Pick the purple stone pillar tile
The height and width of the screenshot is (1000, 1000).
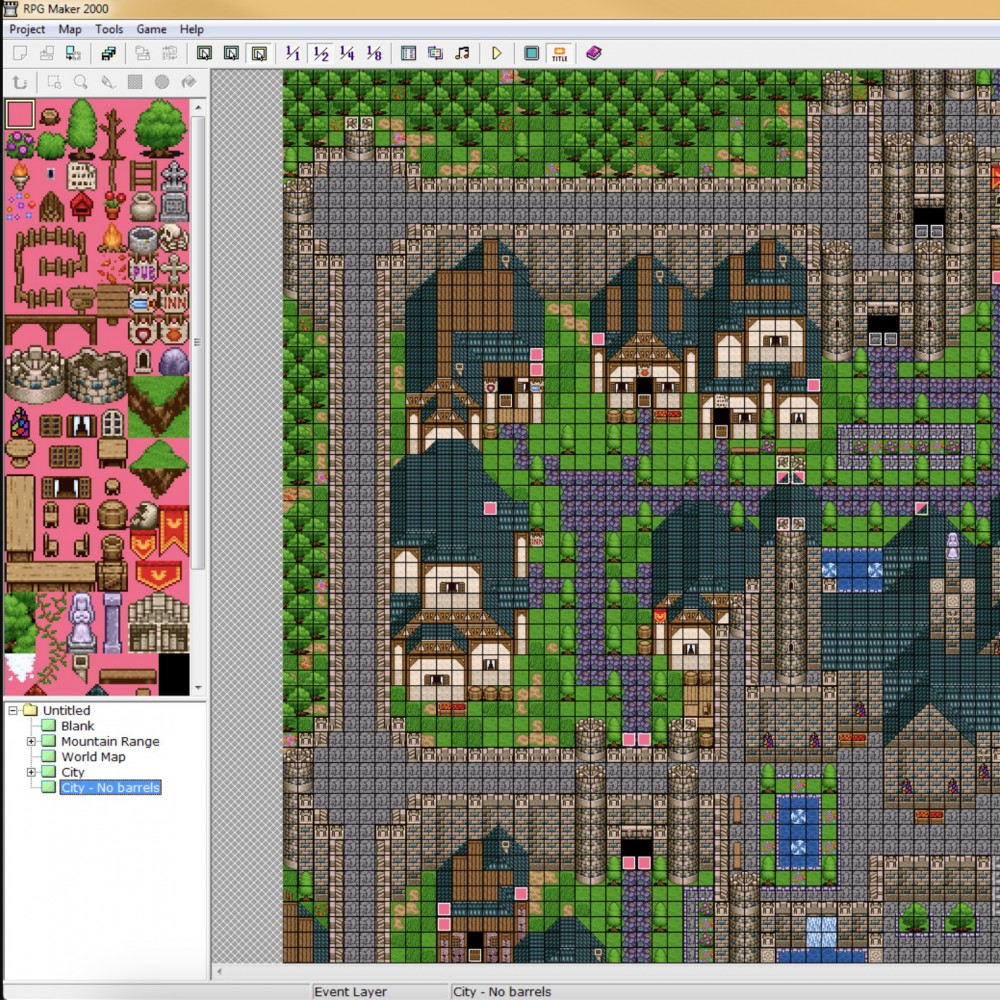pyautogui.click(x=112, y=622)
